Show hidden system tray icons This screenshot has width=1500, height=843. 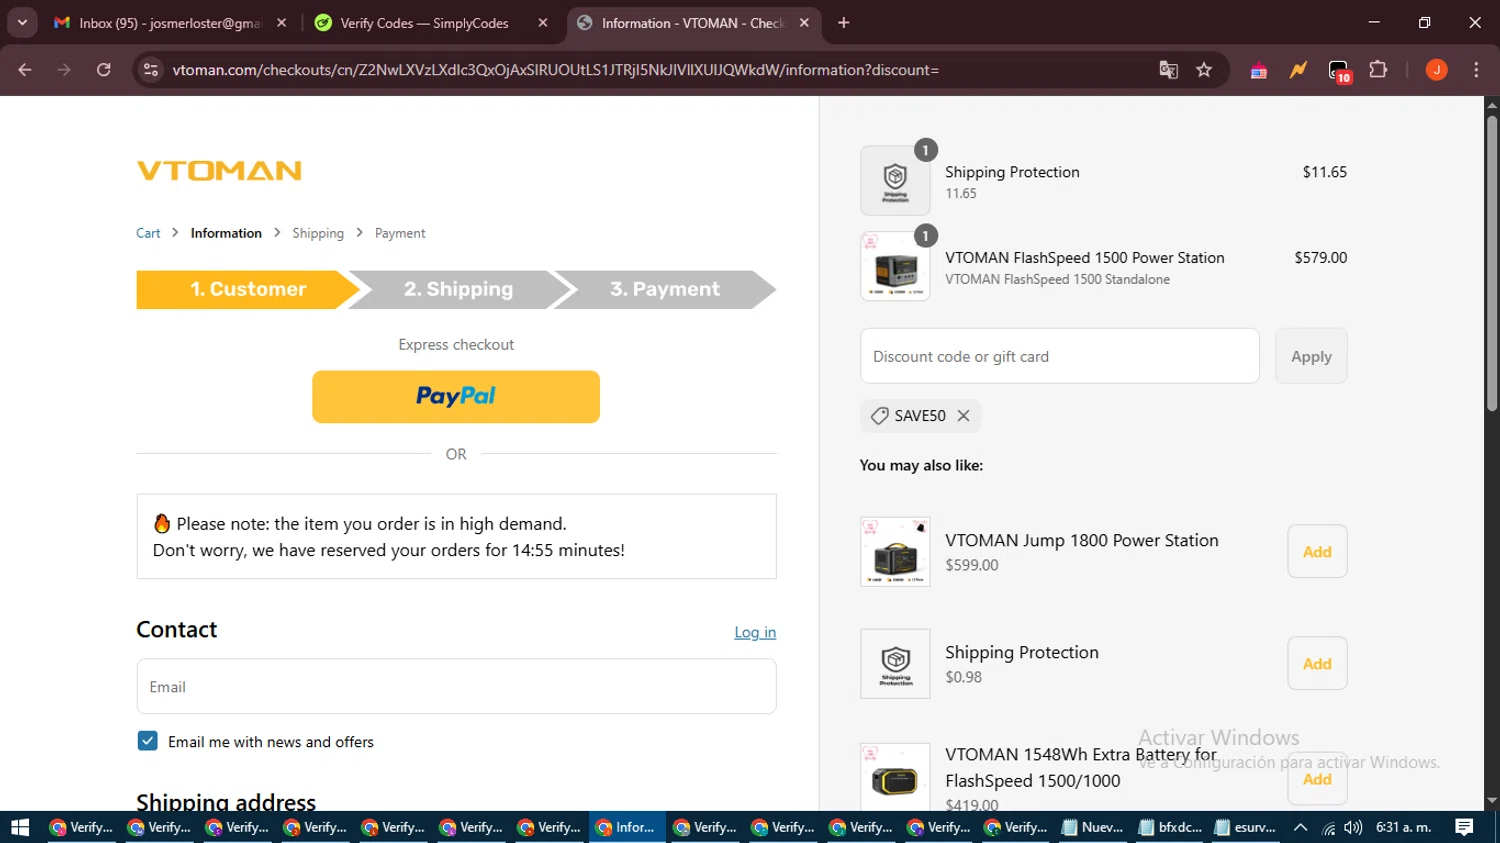(x=1300, y=827)
